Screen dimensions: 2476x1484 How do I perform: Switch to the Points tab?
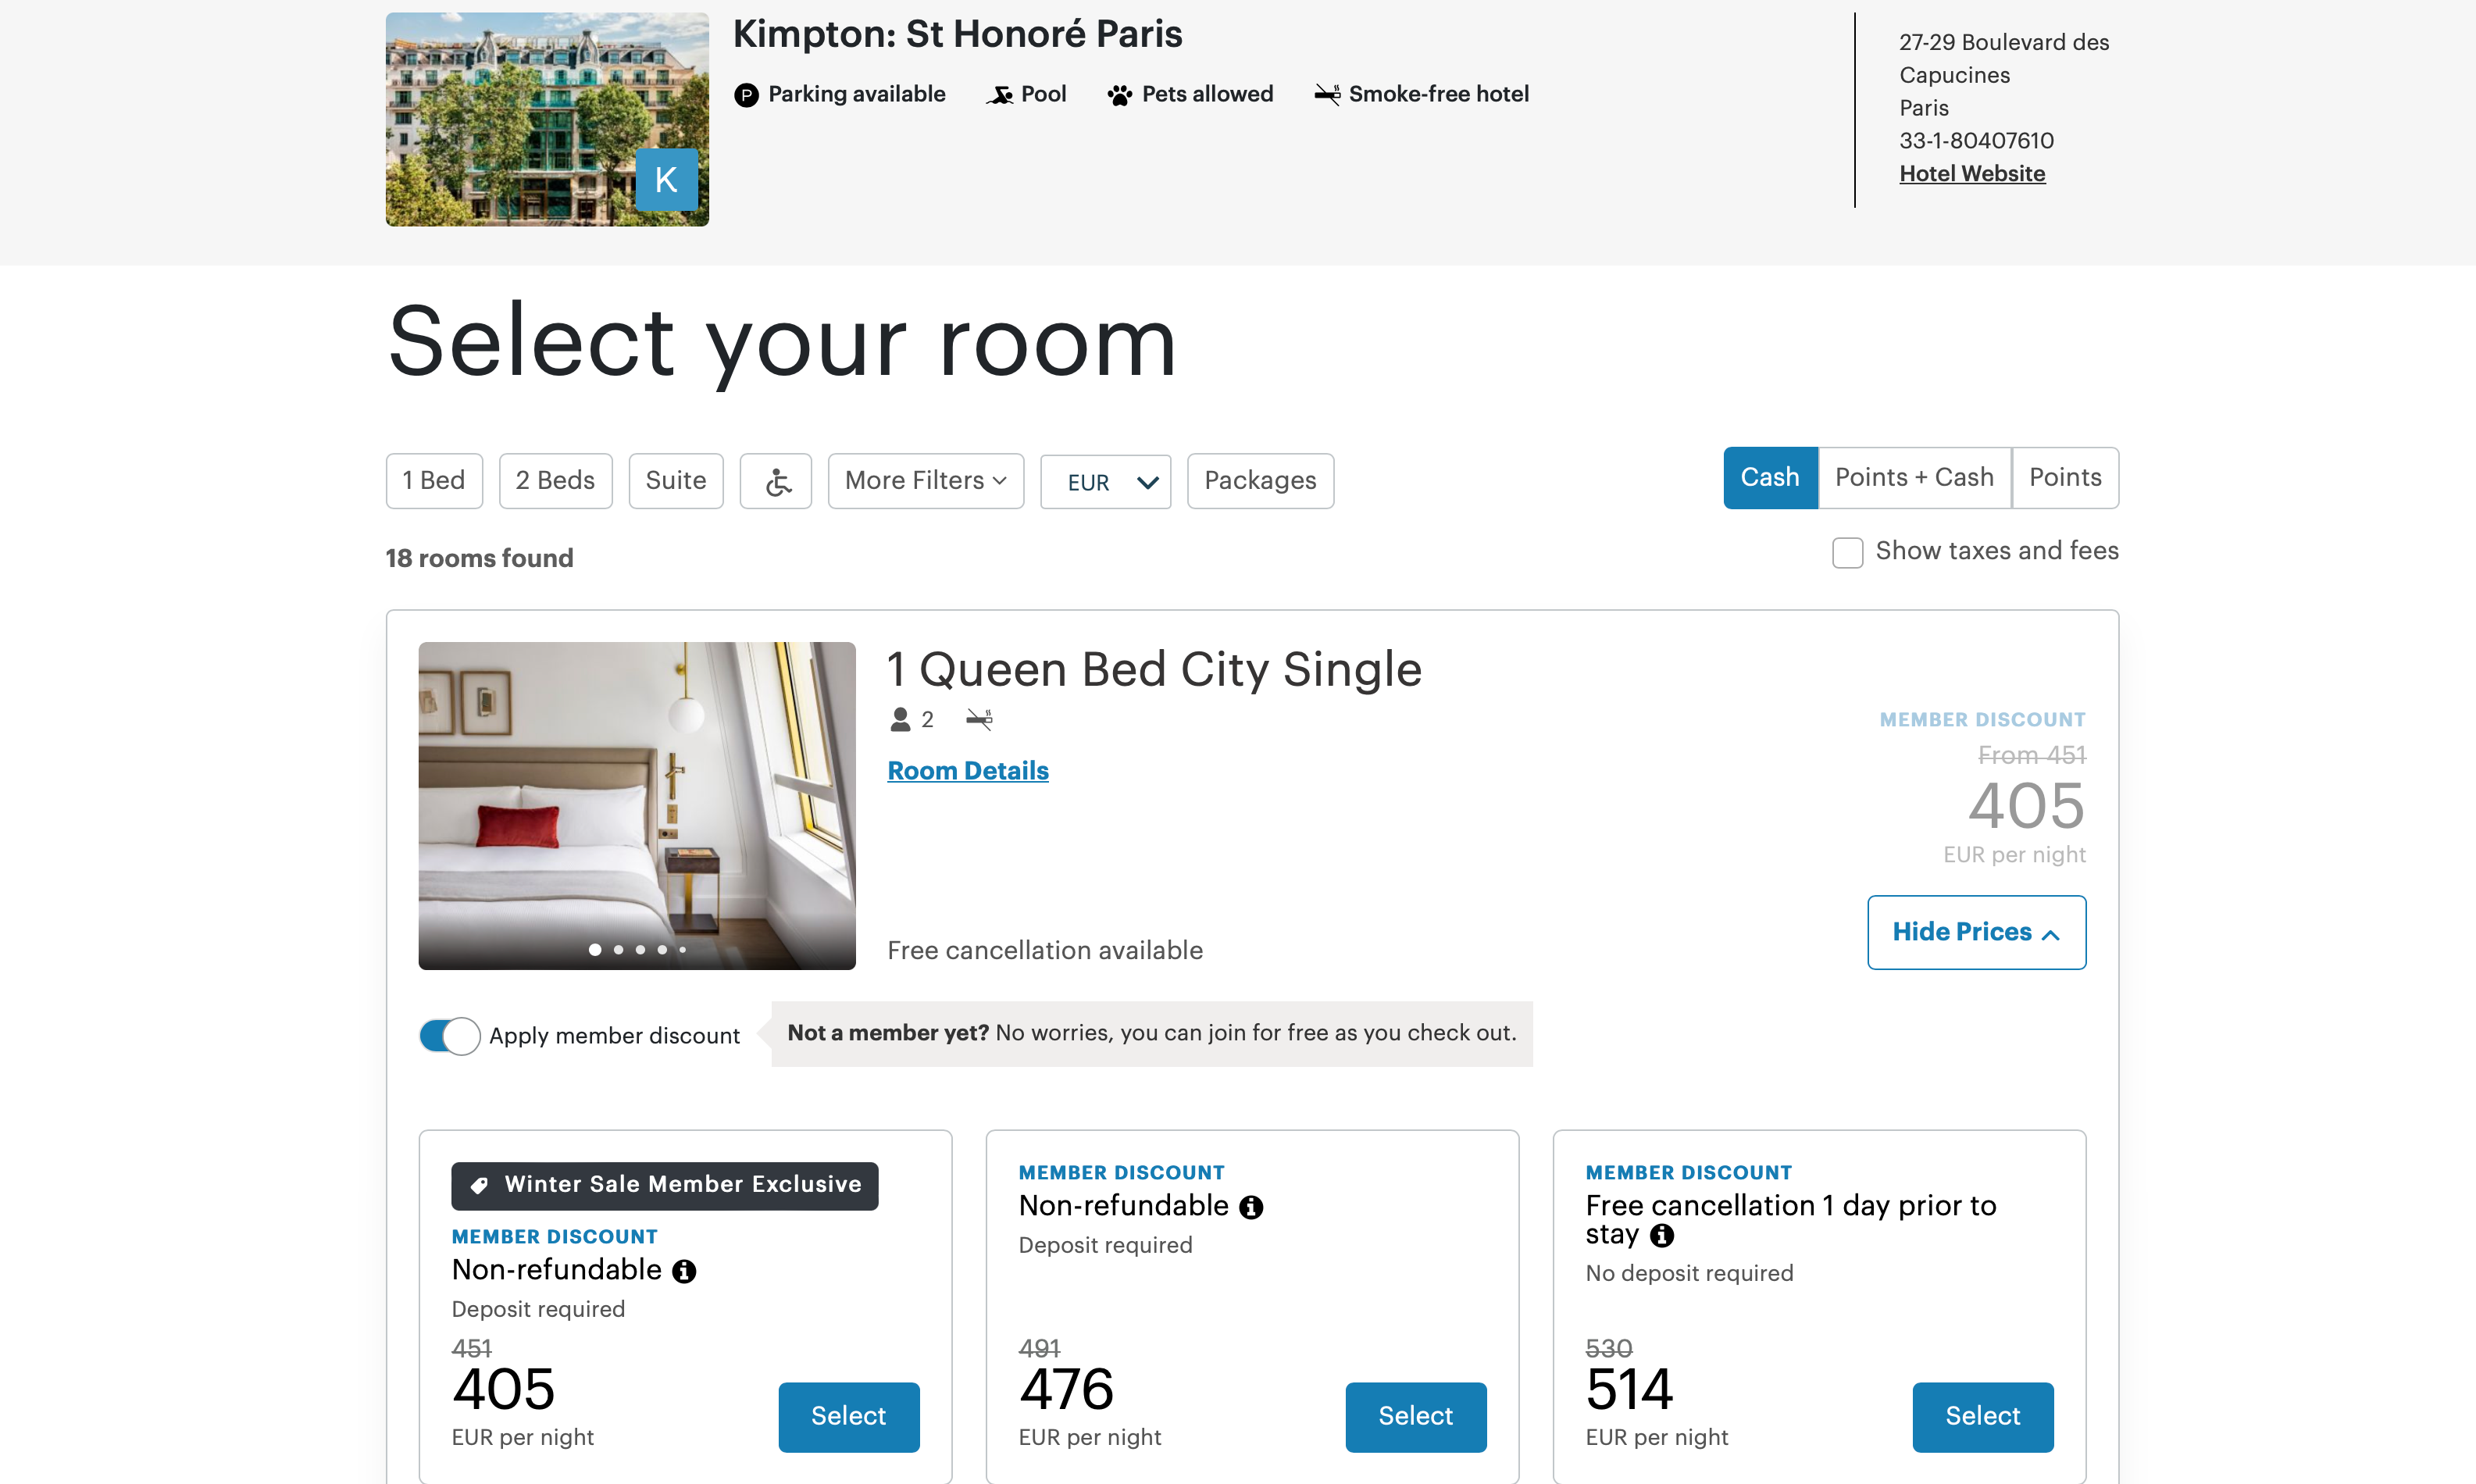2065,478
